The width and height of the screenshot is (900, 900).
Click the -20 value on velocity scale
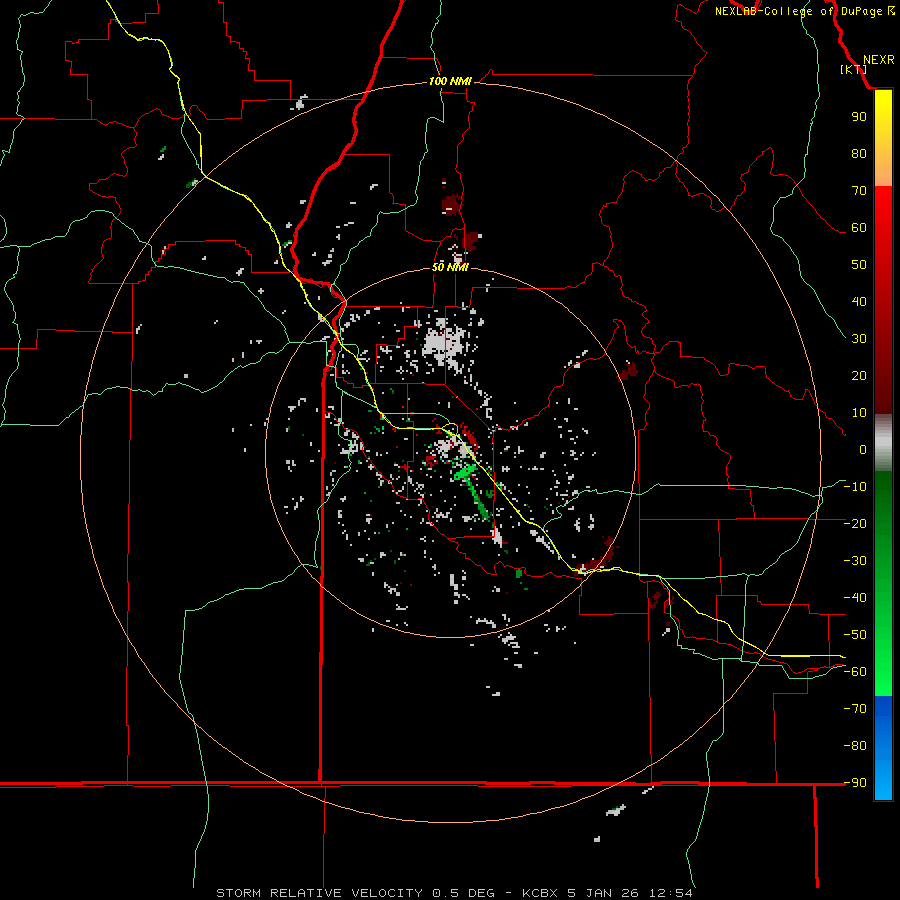[x=855, y=523]
